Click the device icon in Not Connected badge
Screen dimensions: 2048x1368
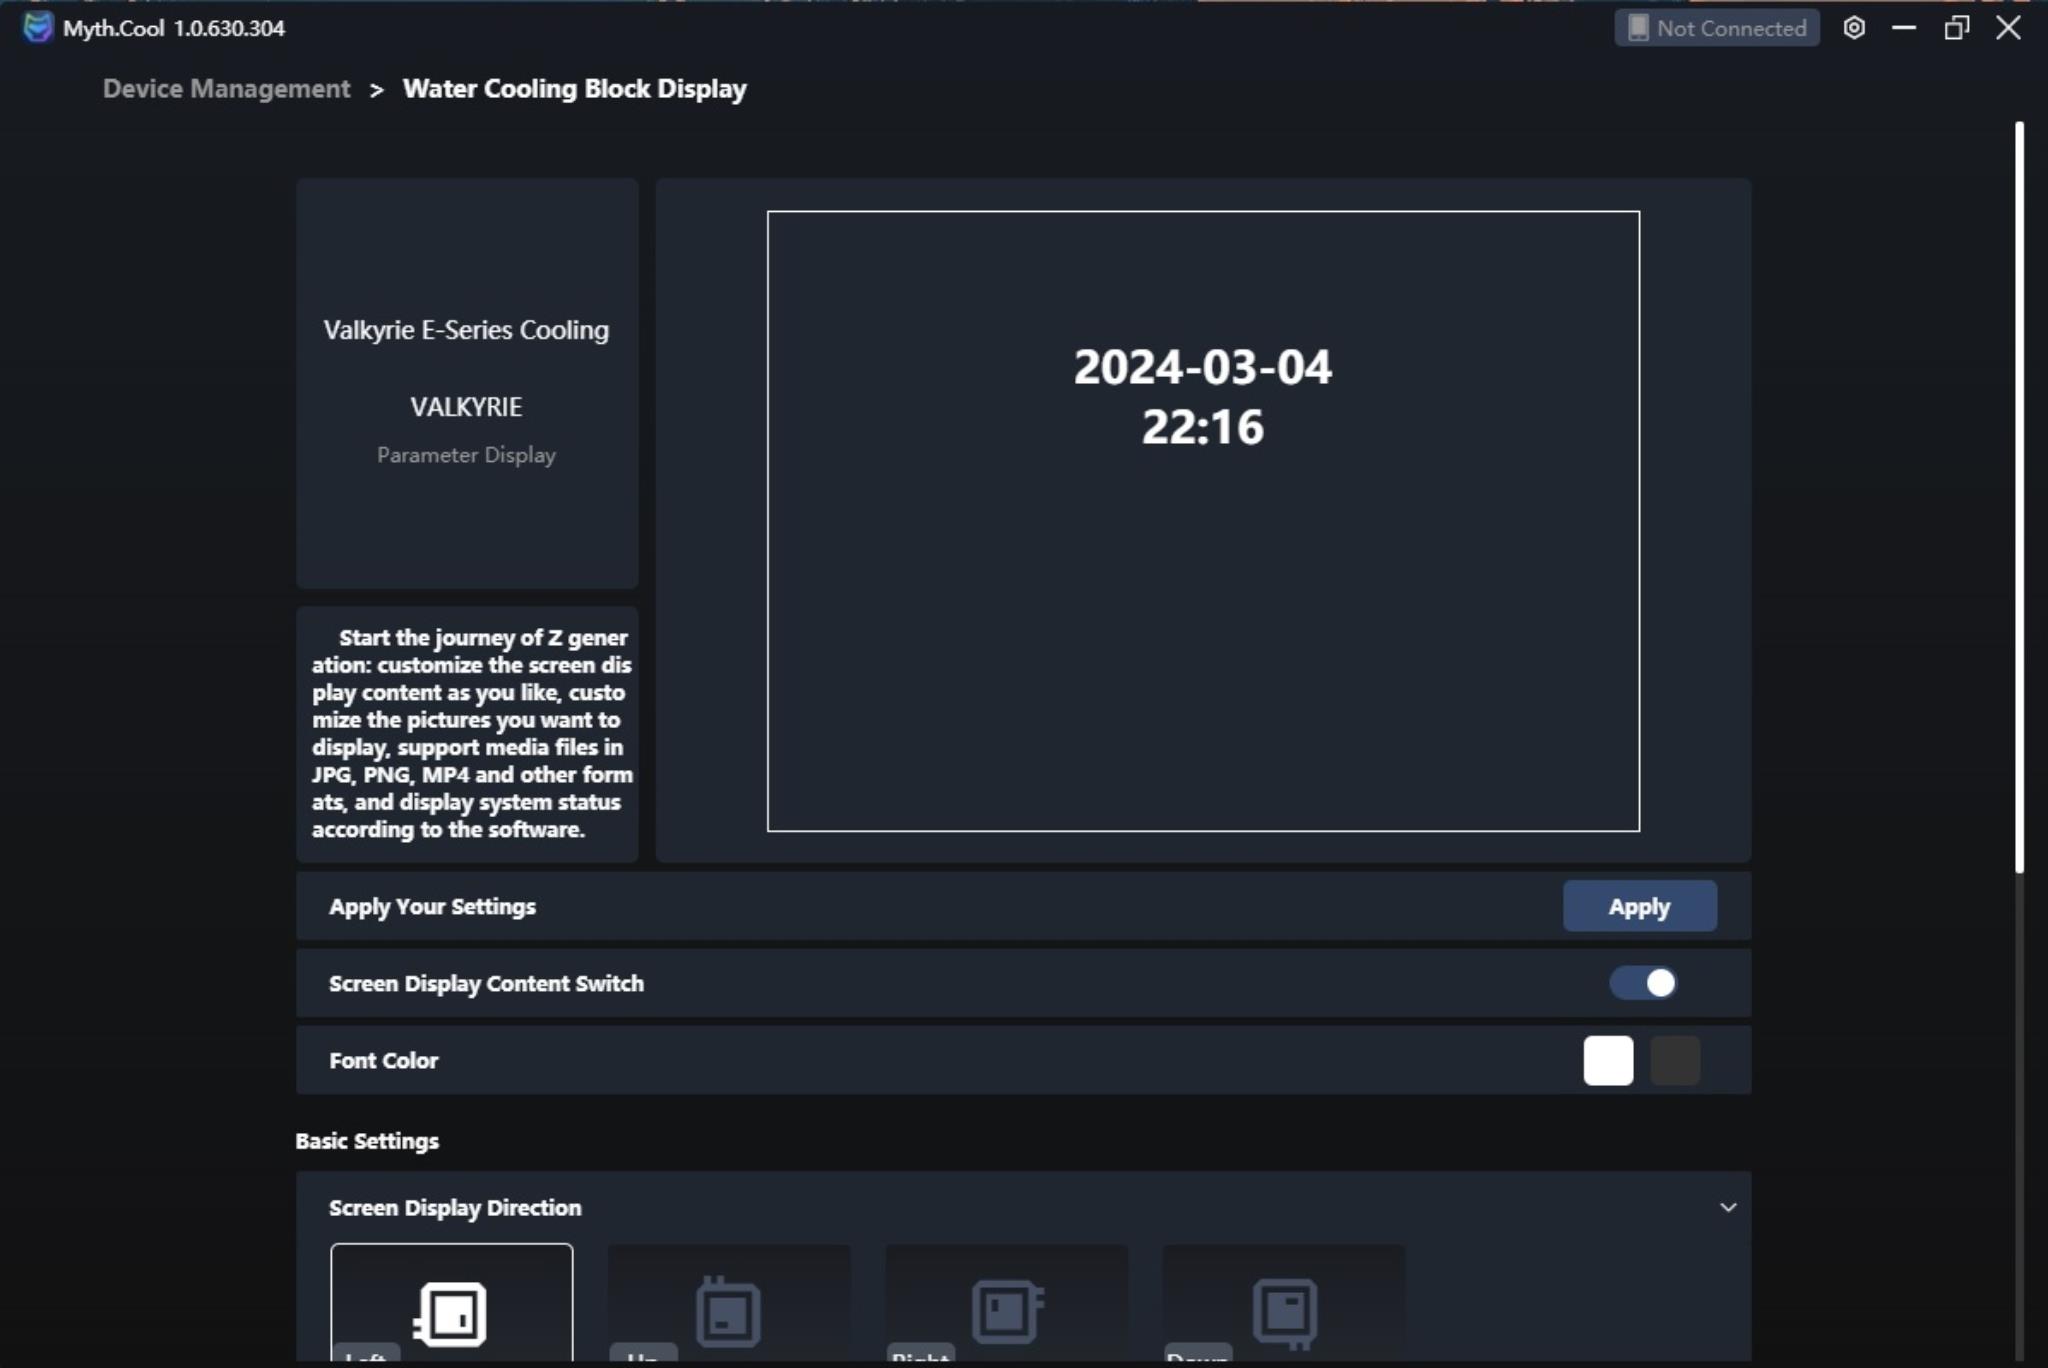click(1638, 28)
